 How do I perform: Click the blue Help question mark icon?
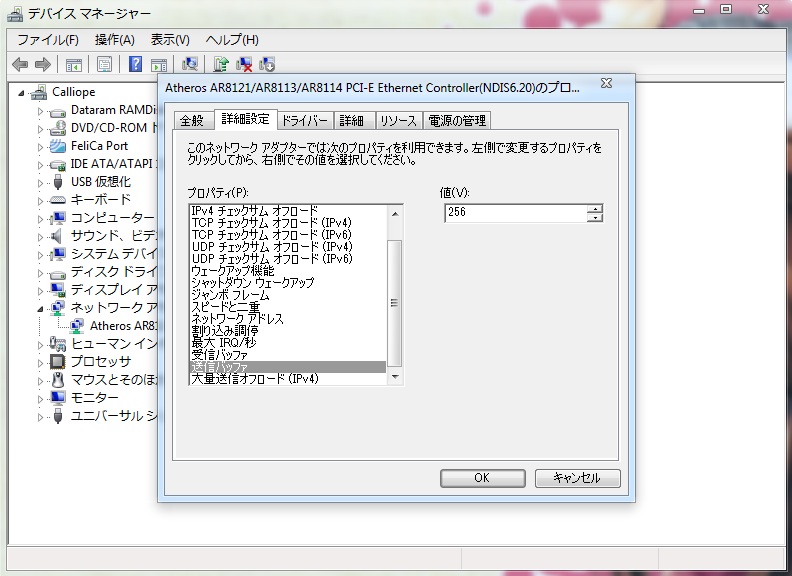(135, 64)
